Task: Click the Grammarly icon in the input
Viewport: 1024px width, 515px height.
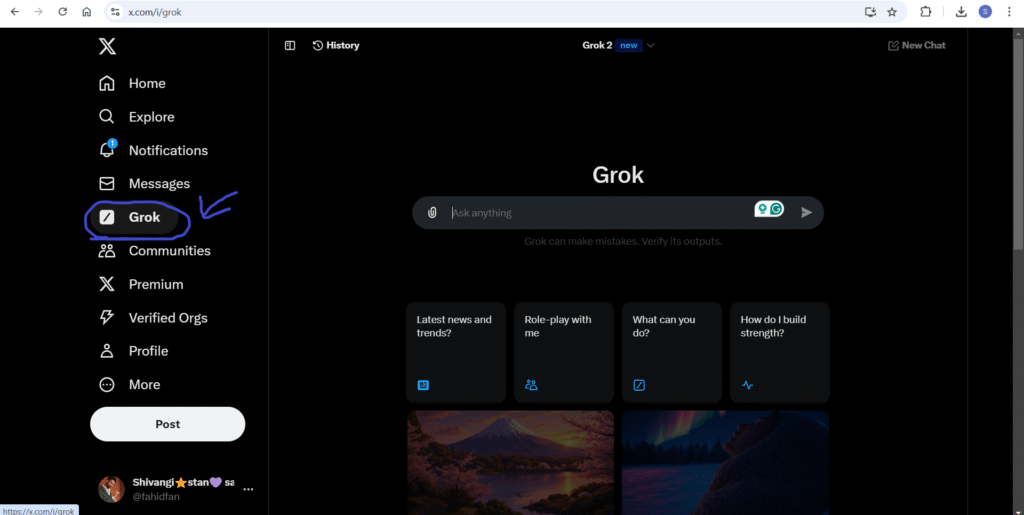Action: click(776, 209)
